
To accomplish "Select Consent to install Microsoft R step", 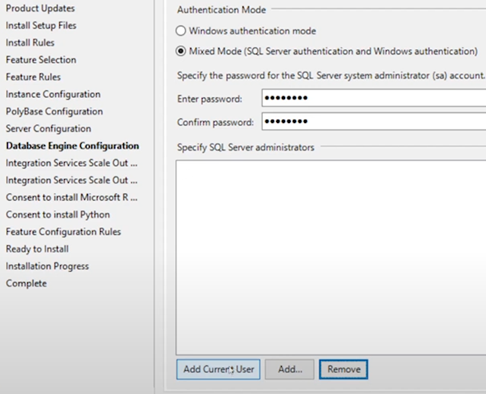I will [x=71, y=197].
